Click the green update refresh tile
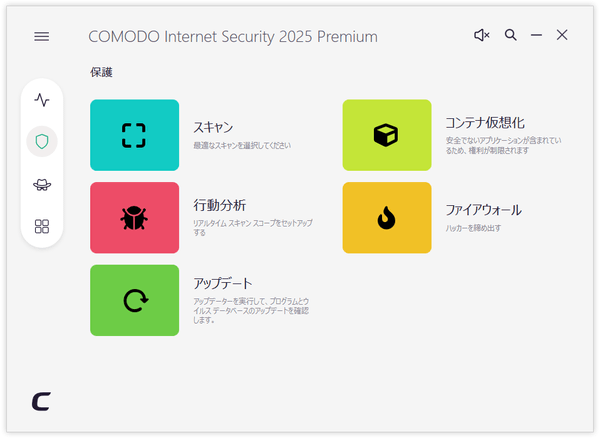 coord(134,300)
